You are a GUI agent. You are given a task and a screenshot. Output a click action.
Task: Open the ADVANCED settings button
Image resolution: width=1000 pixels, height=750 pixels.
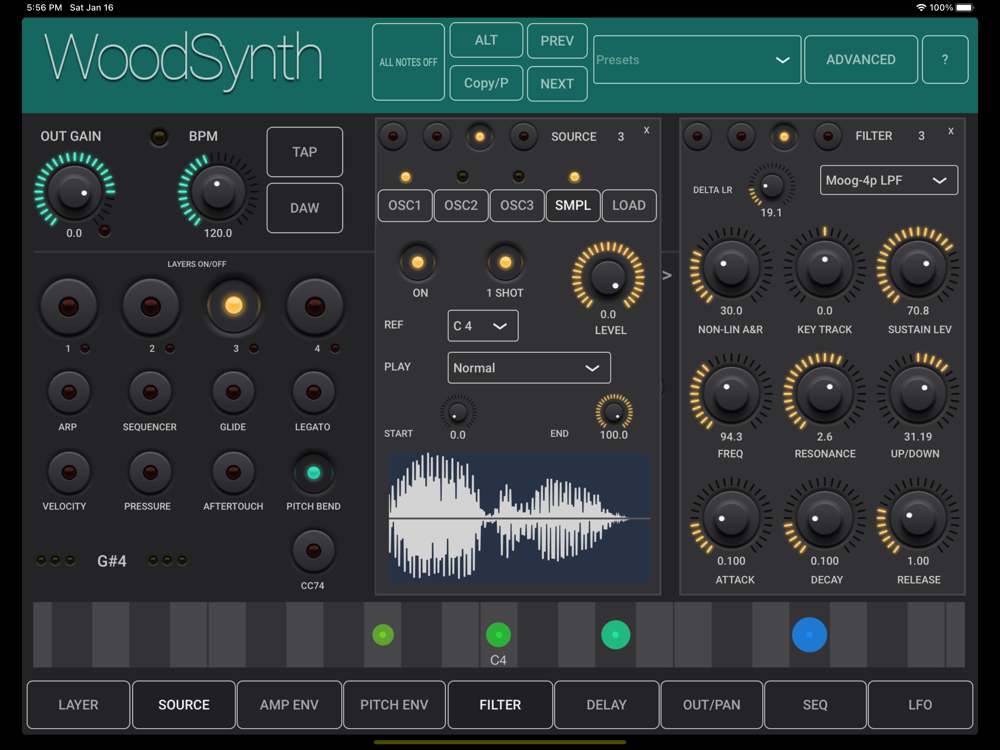(860, 59)
